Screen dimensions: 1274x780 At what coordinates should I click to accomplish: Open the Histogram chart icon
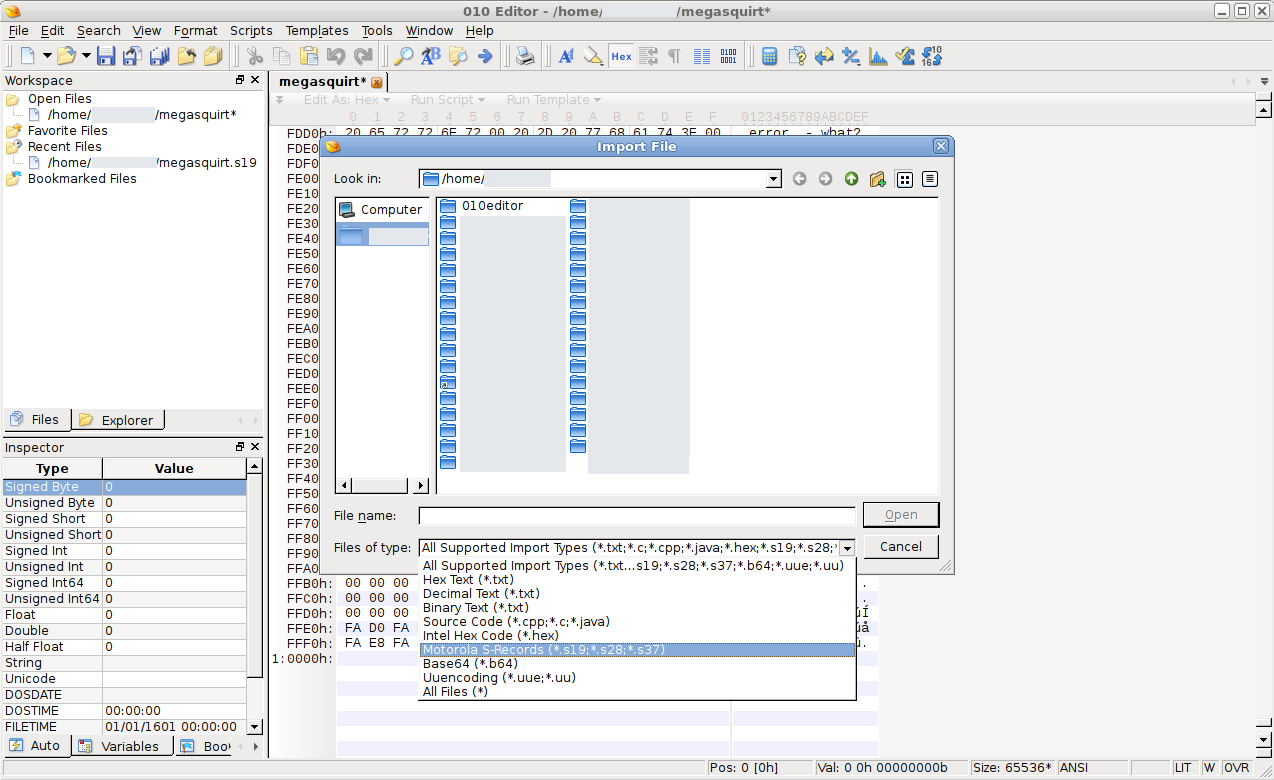coord(878,56)
